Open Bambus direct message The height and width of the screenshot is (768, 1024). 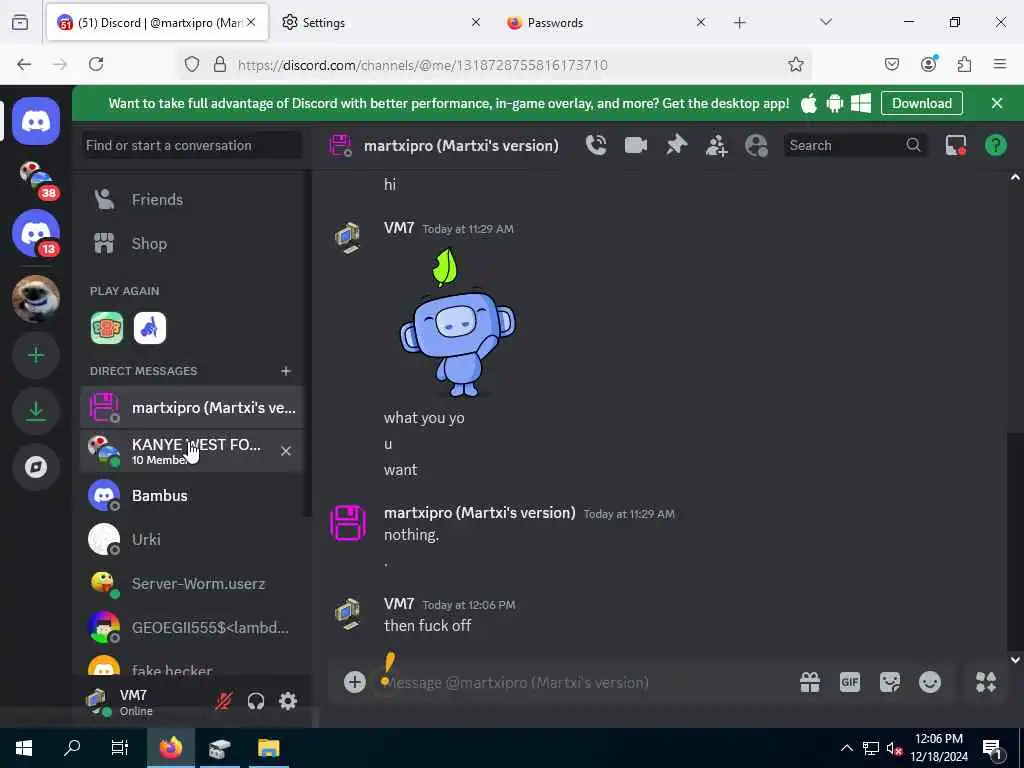(192, 496)
